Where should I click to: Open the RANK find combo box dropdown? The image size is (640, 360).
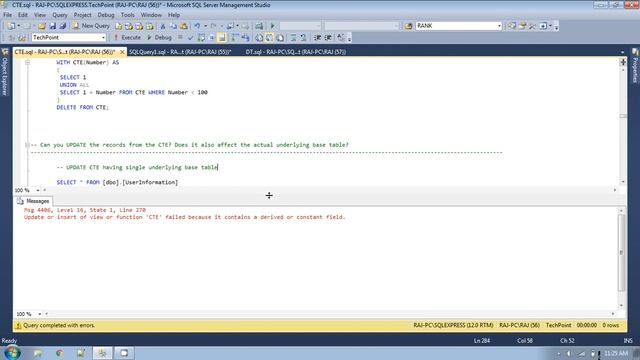(499, 26)
